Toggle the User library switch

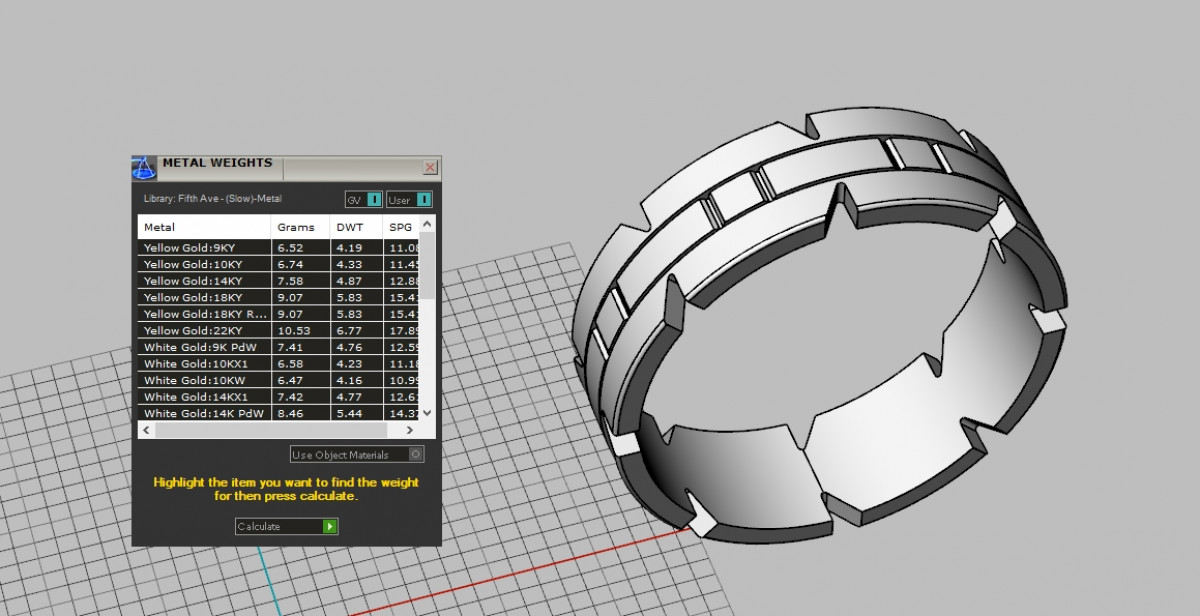click(x=423, y=199)
